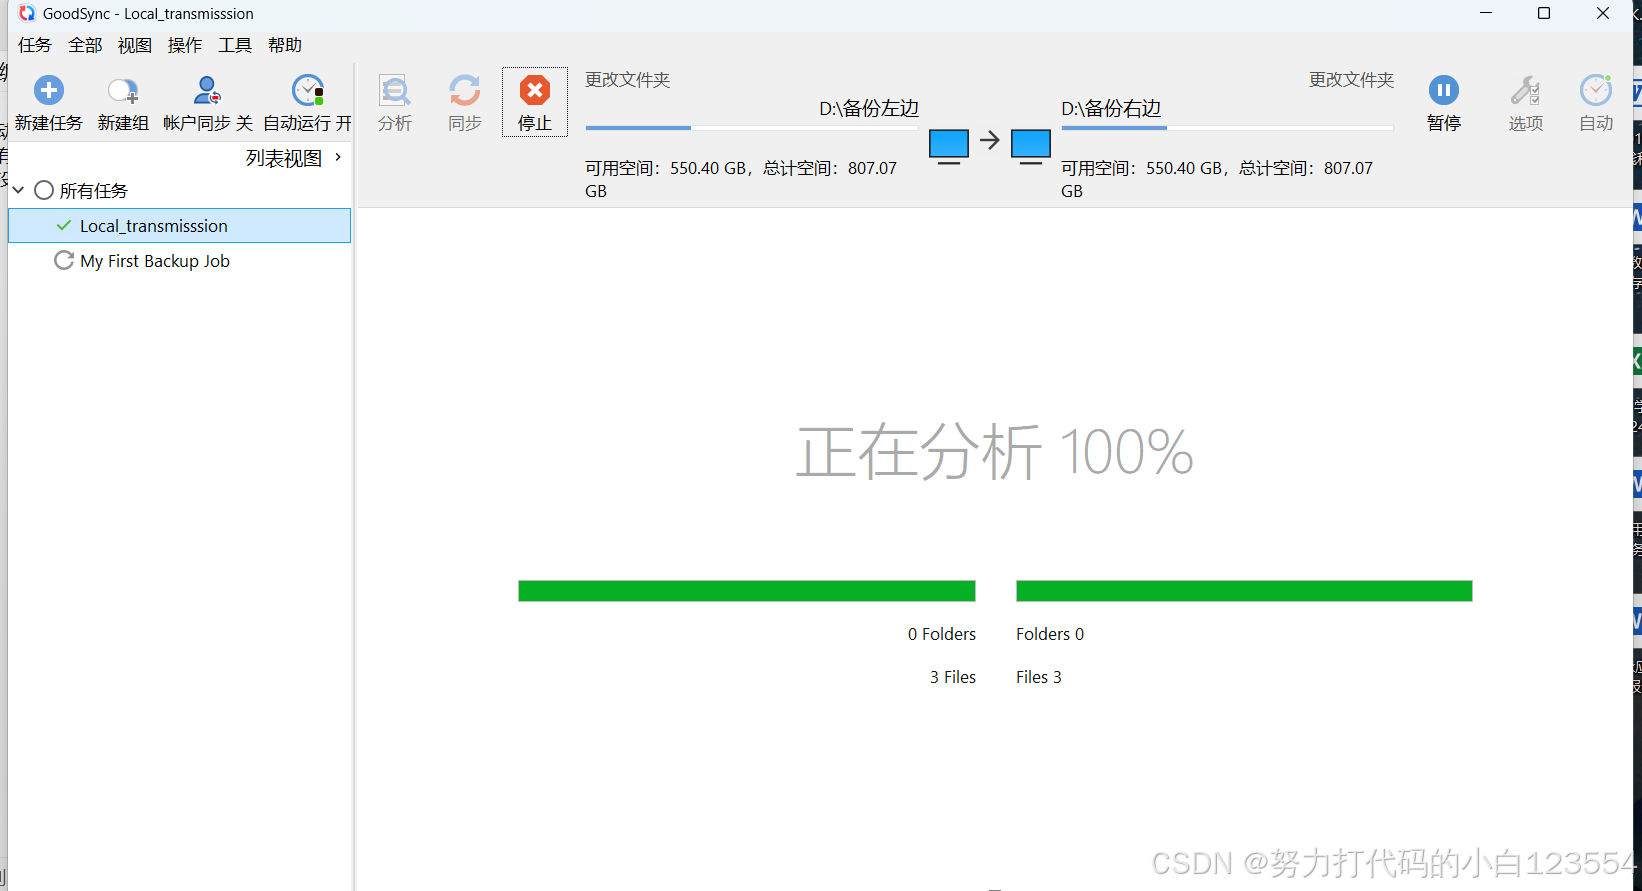Image resolution: width=1642 pixels, height=891 pixels.
Task: Click the right green analysis progress bar
Action: point(1244,591)
